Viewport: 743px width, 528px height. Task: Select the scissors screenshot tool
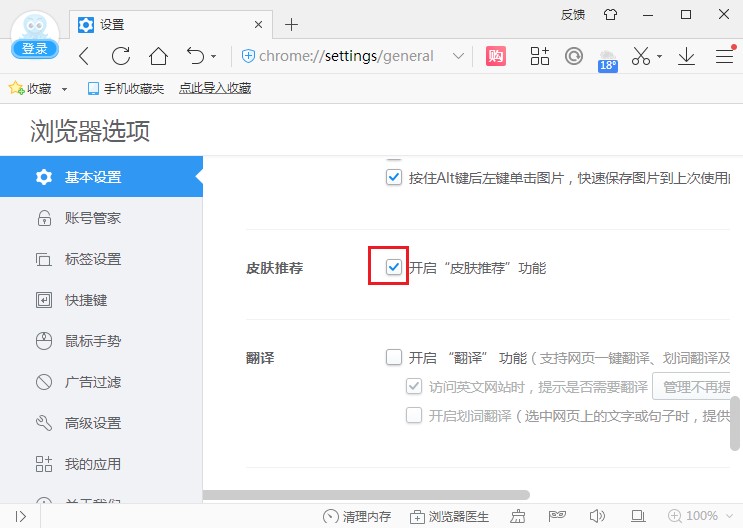(641, 56)
